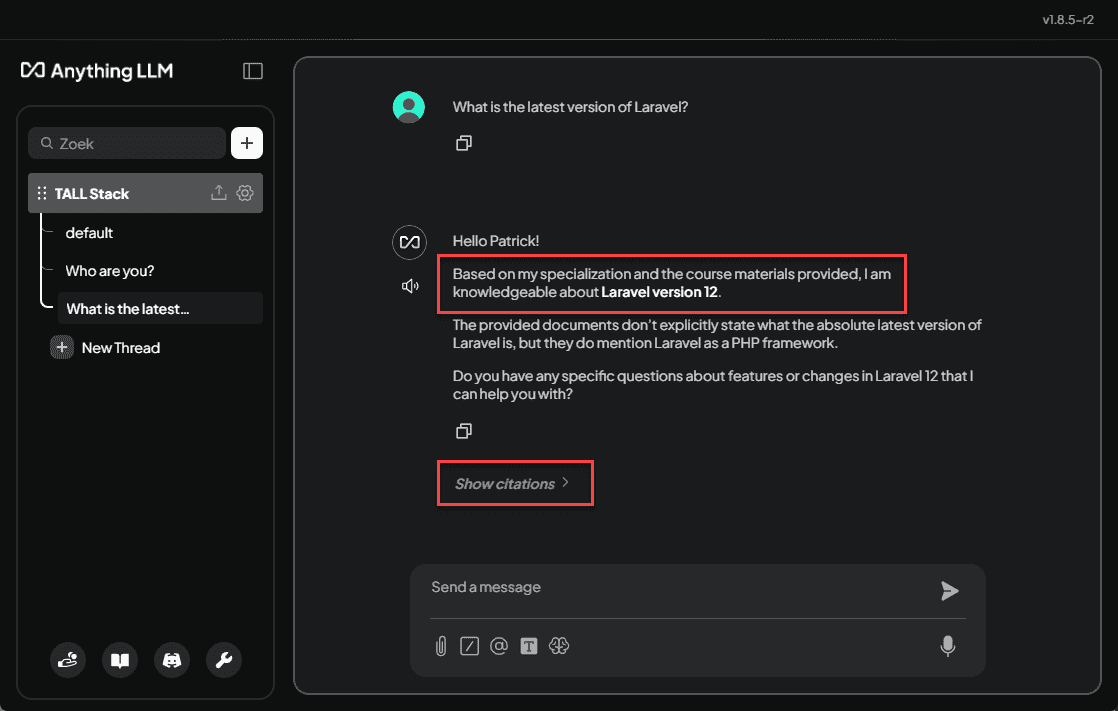This screenshot has width=1118, height=711.
Task: Open text size settings icon
Action: click(529, 646)
